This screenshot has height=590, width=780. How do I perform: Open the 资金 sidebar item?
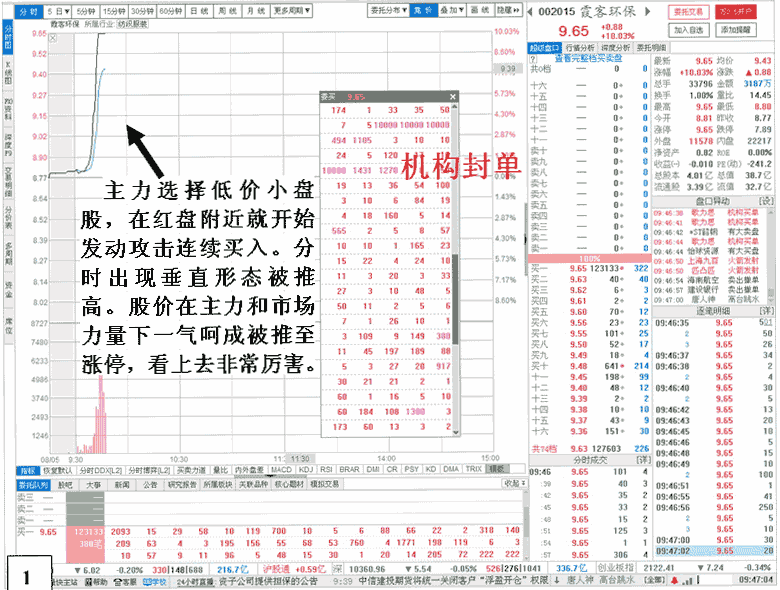(x=8, y=289)
